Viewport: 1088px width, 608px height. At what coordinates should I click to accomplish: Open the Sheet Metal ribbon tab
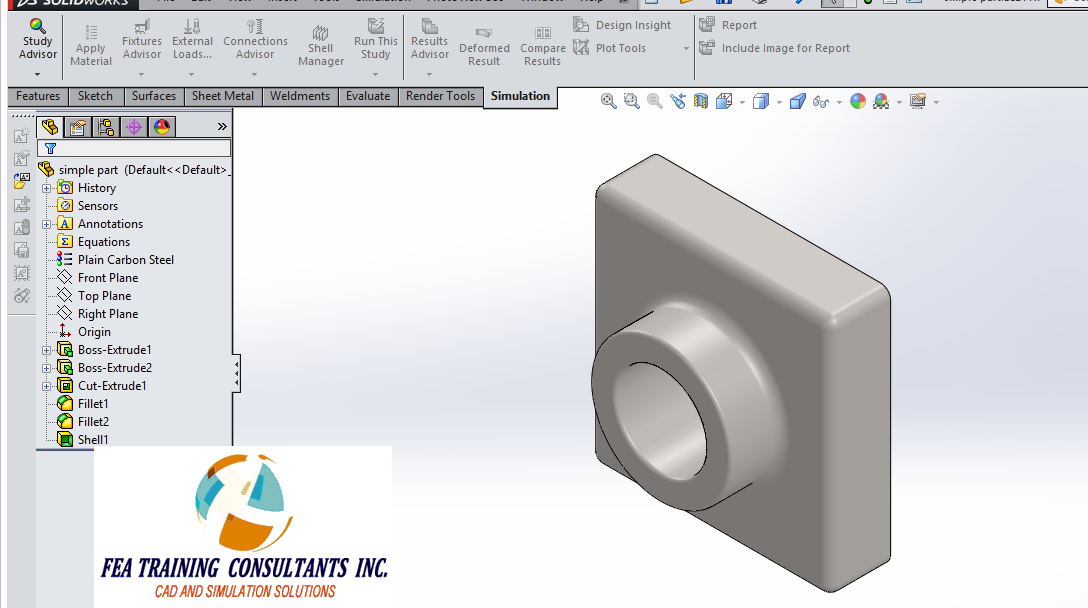coord(222,96)
